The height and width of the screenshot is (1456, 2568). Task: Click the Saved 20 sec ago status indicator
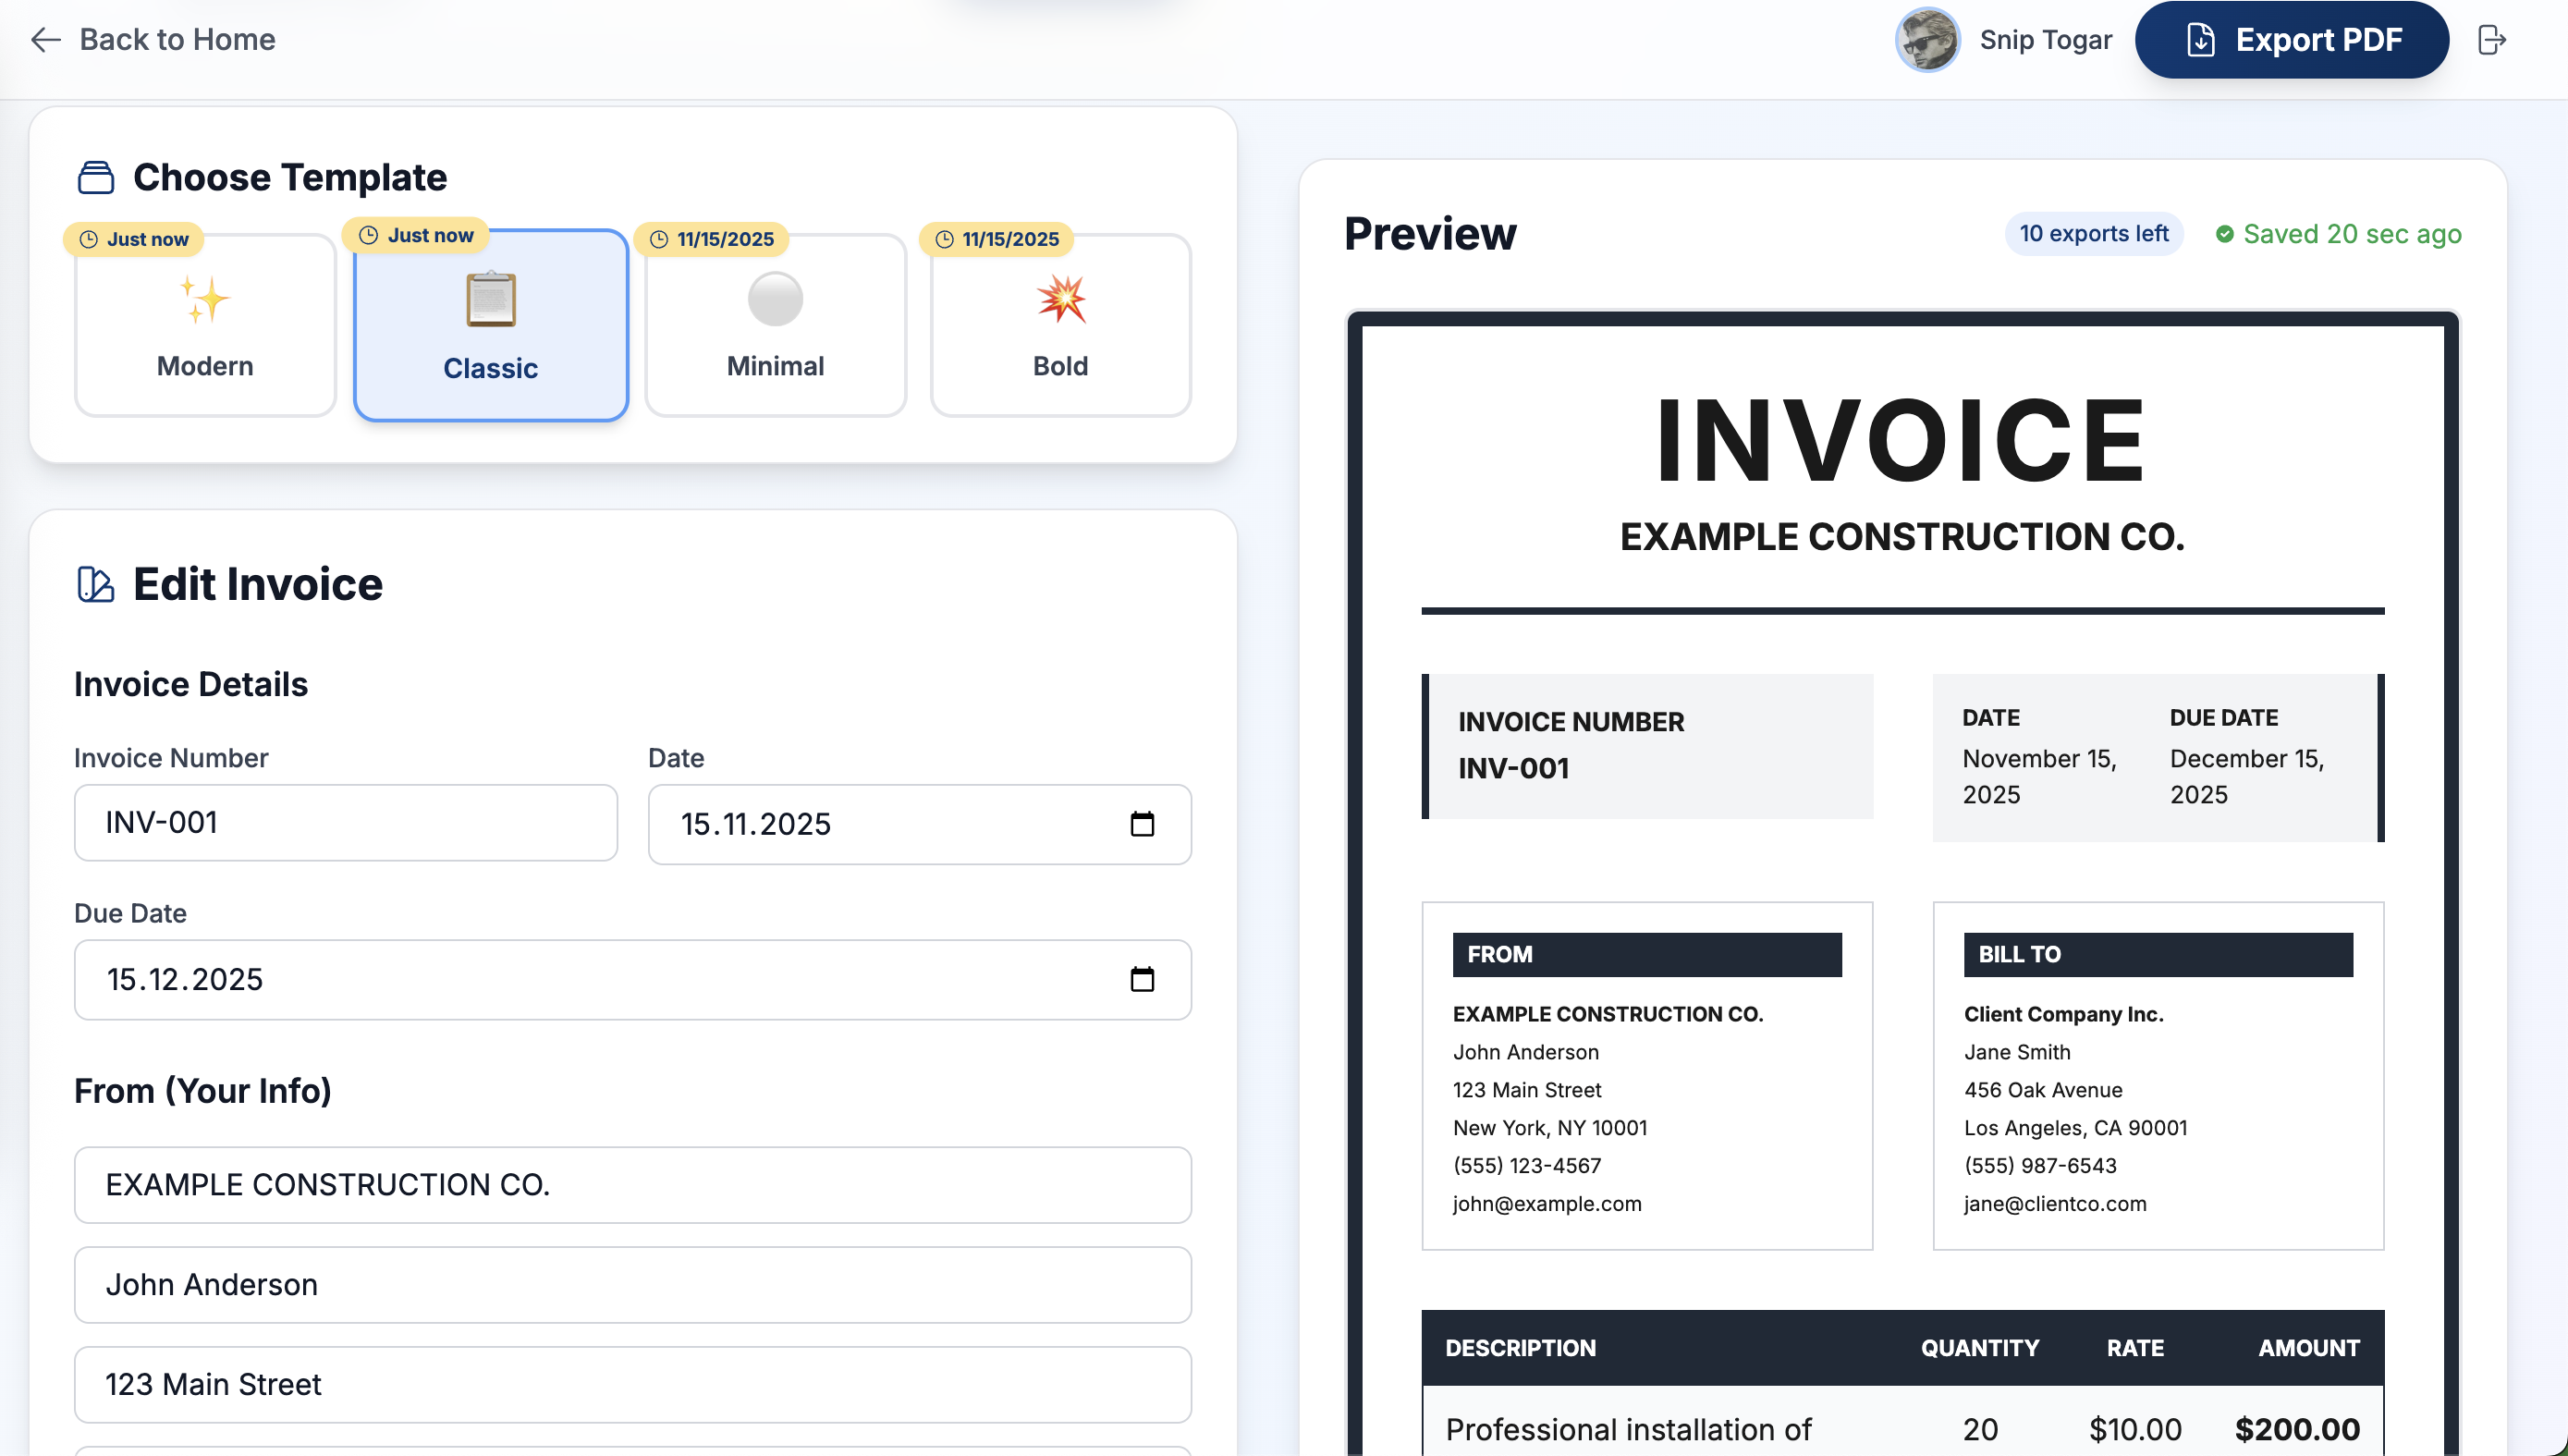[2336, 233]
